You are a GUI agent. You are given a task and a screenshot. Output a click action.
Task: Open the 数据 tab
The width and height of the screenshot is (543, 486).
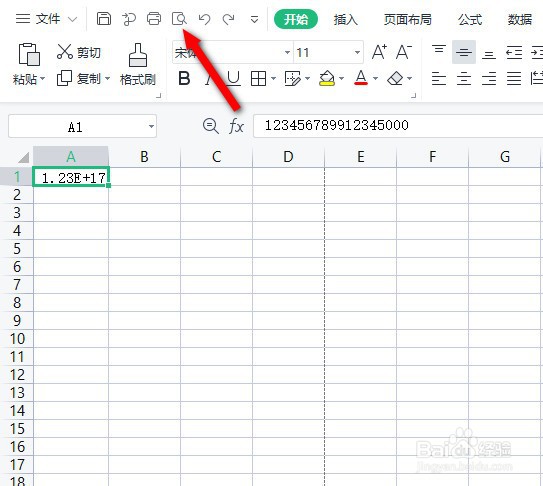[x=520, y=19]
